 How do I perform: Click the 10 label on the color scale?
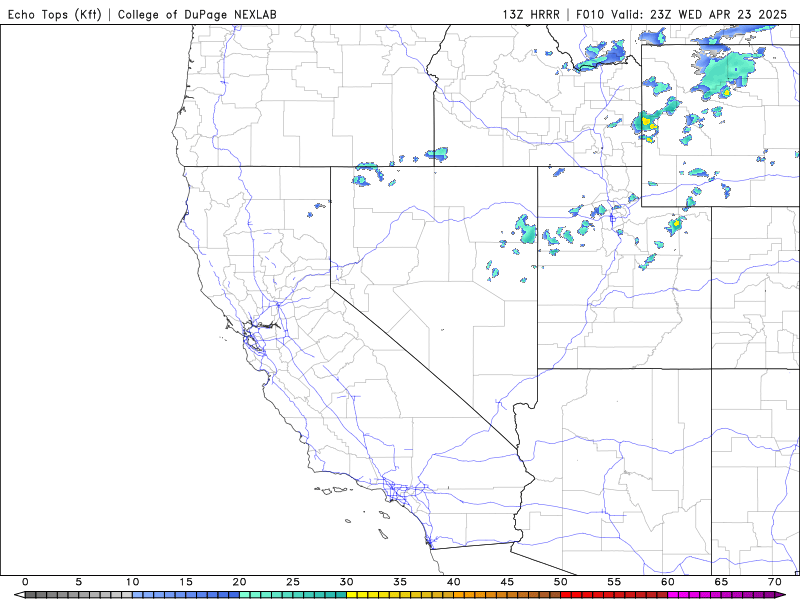(132, 582)
